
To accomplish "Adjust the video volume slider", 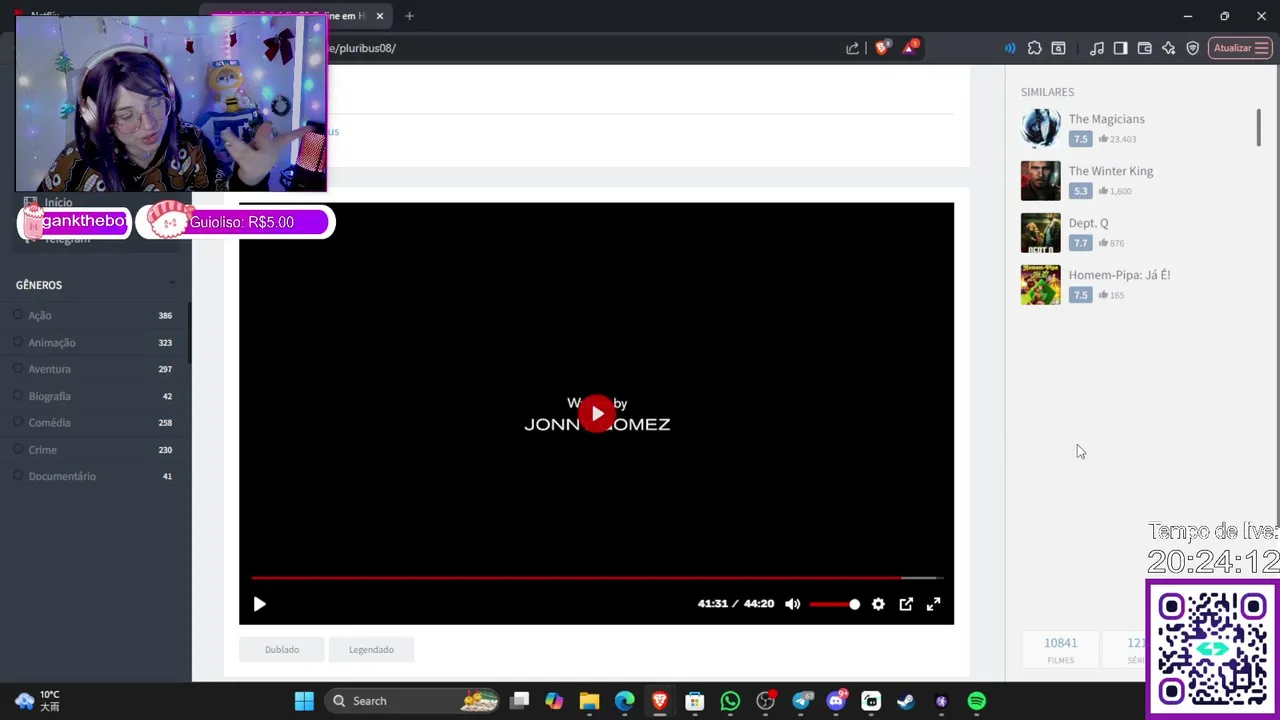I will coord(834,604).
